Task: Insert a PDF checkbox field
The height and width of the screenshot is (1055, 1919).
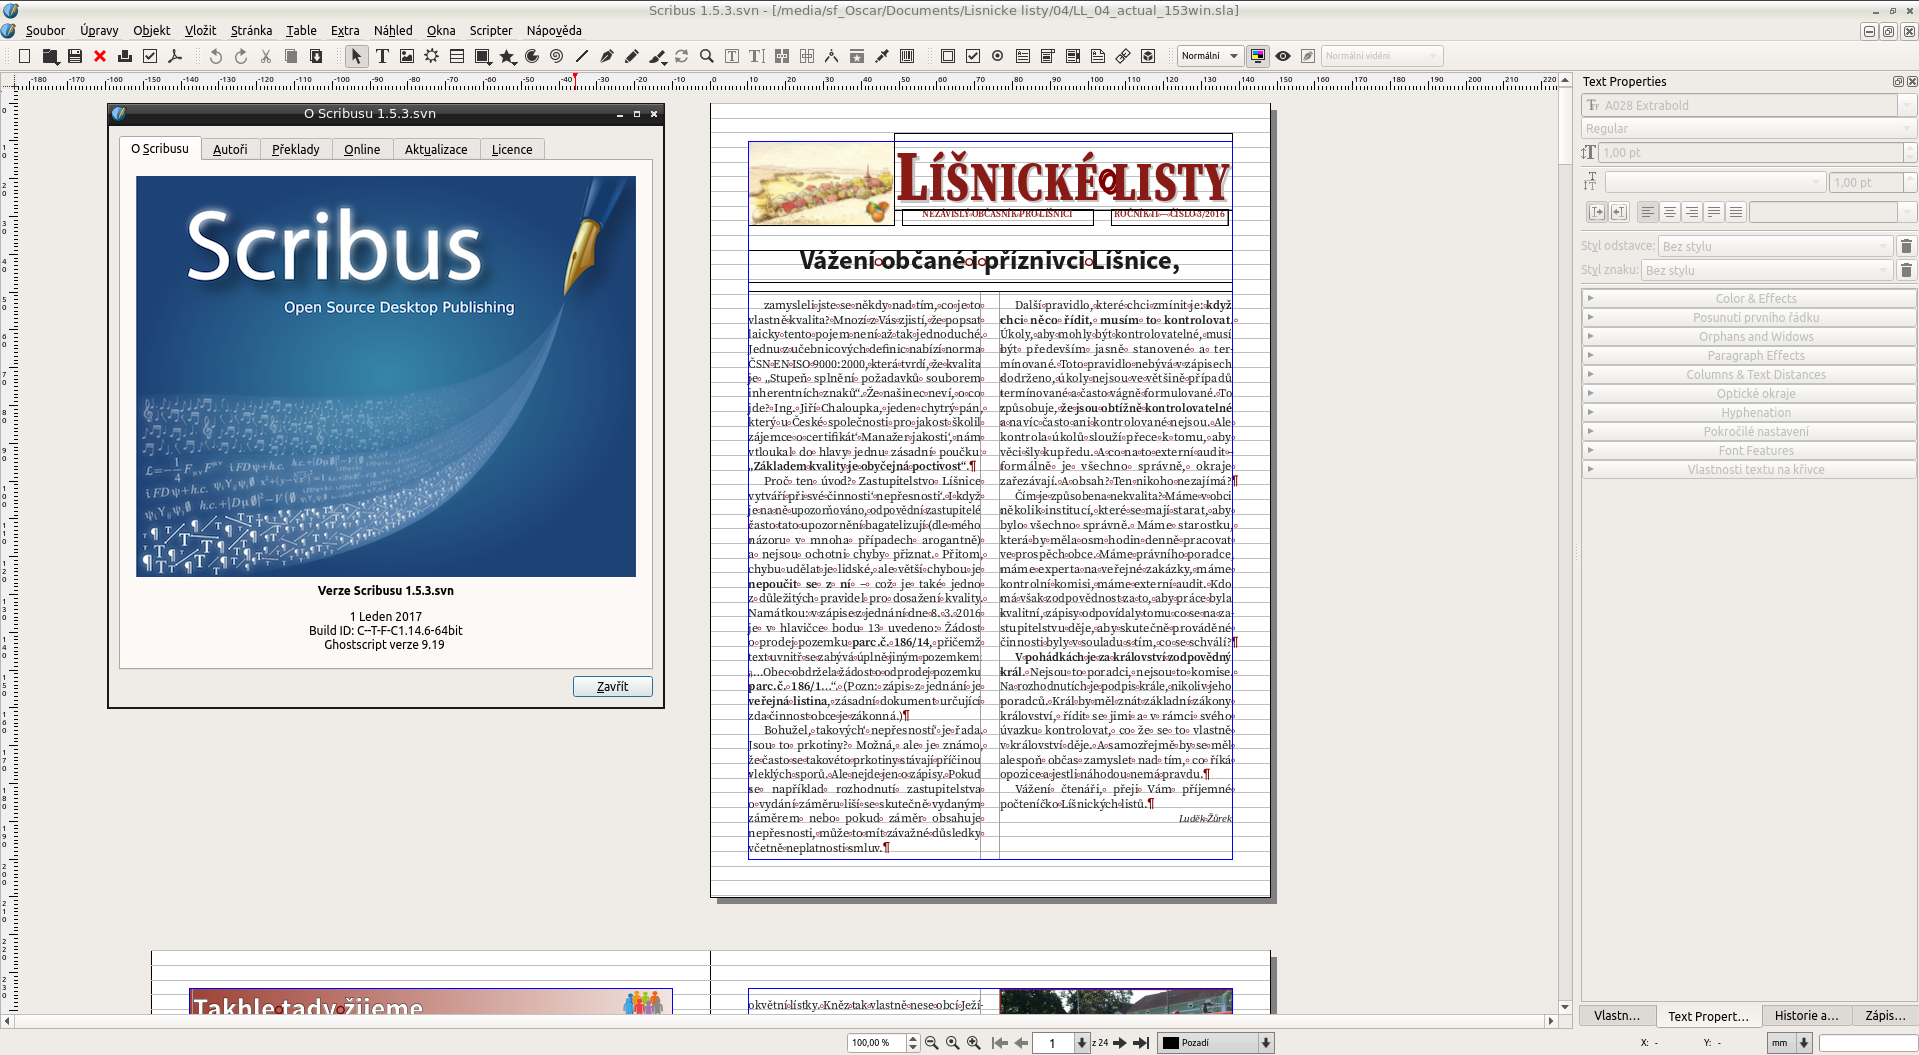Action: (x=973, y=57)
